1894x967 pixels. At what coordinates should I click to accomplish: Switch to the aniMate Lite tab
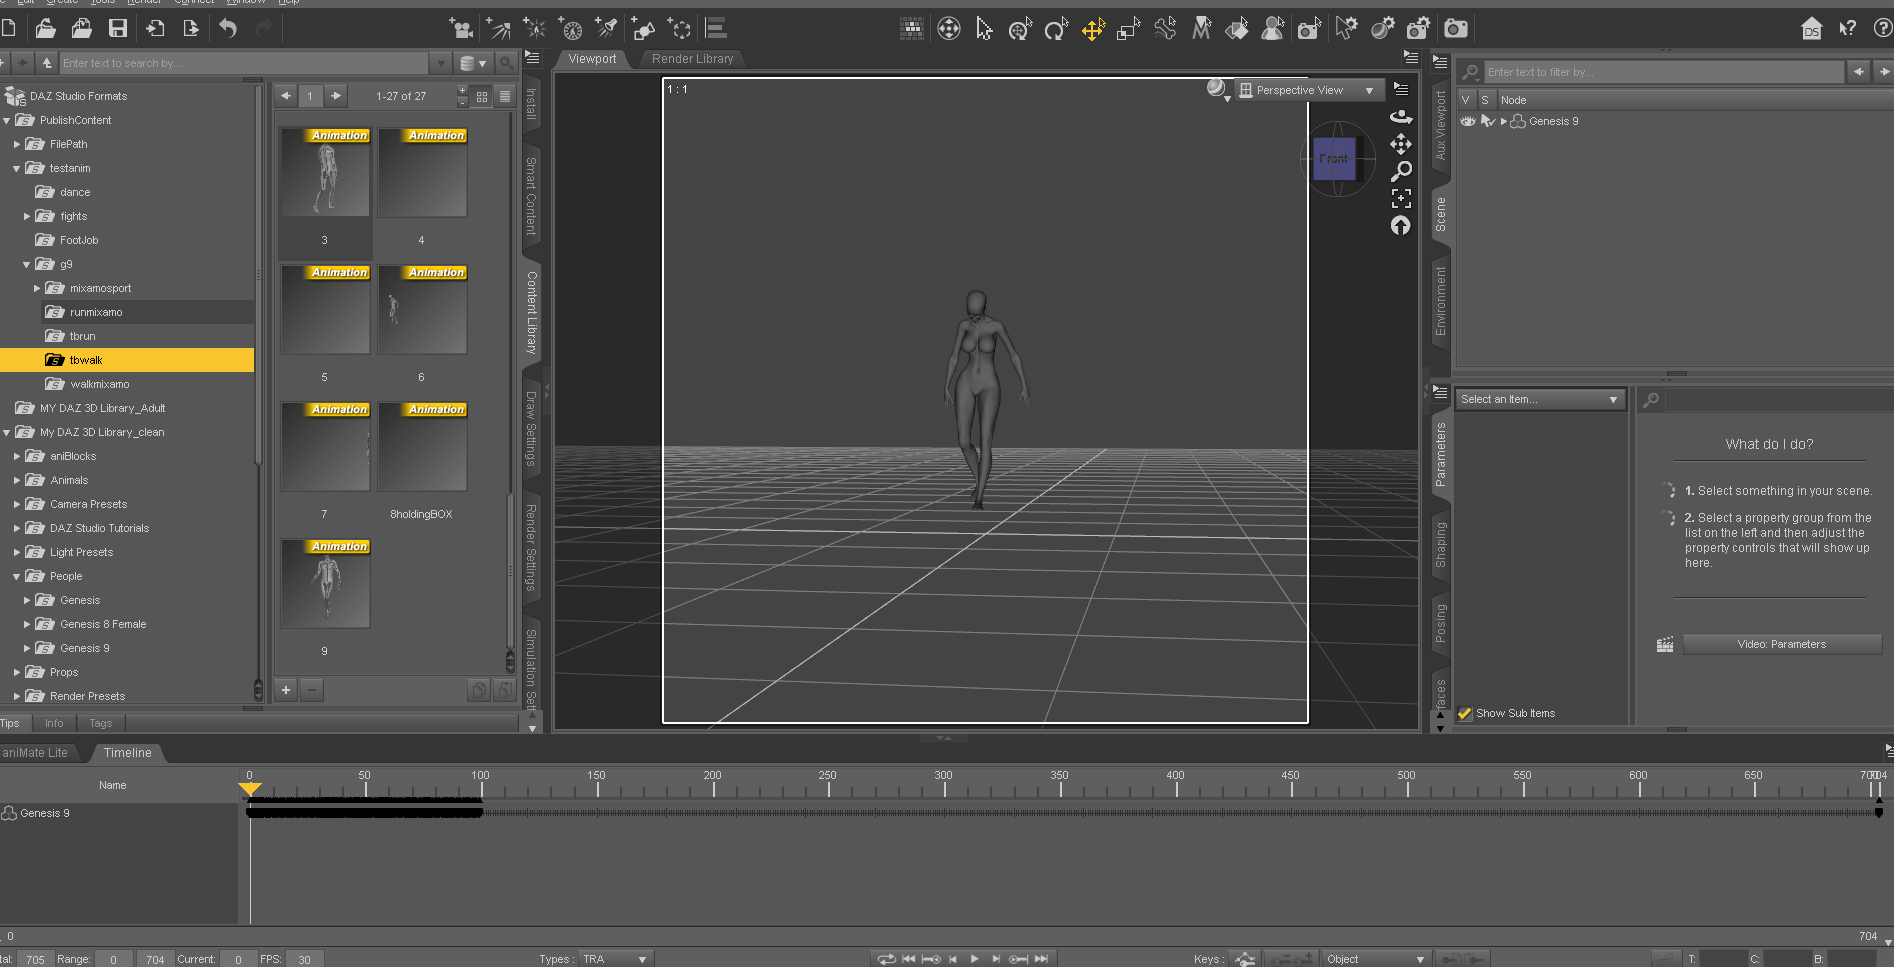(36, 753)
